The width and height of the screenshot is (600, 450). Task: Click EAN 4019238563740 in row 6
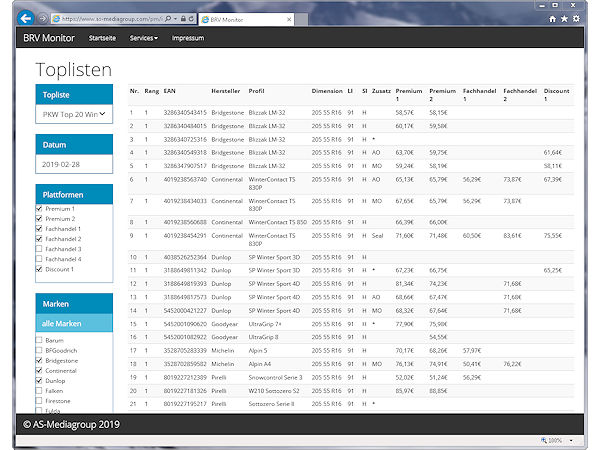click(x=185, y=179)
